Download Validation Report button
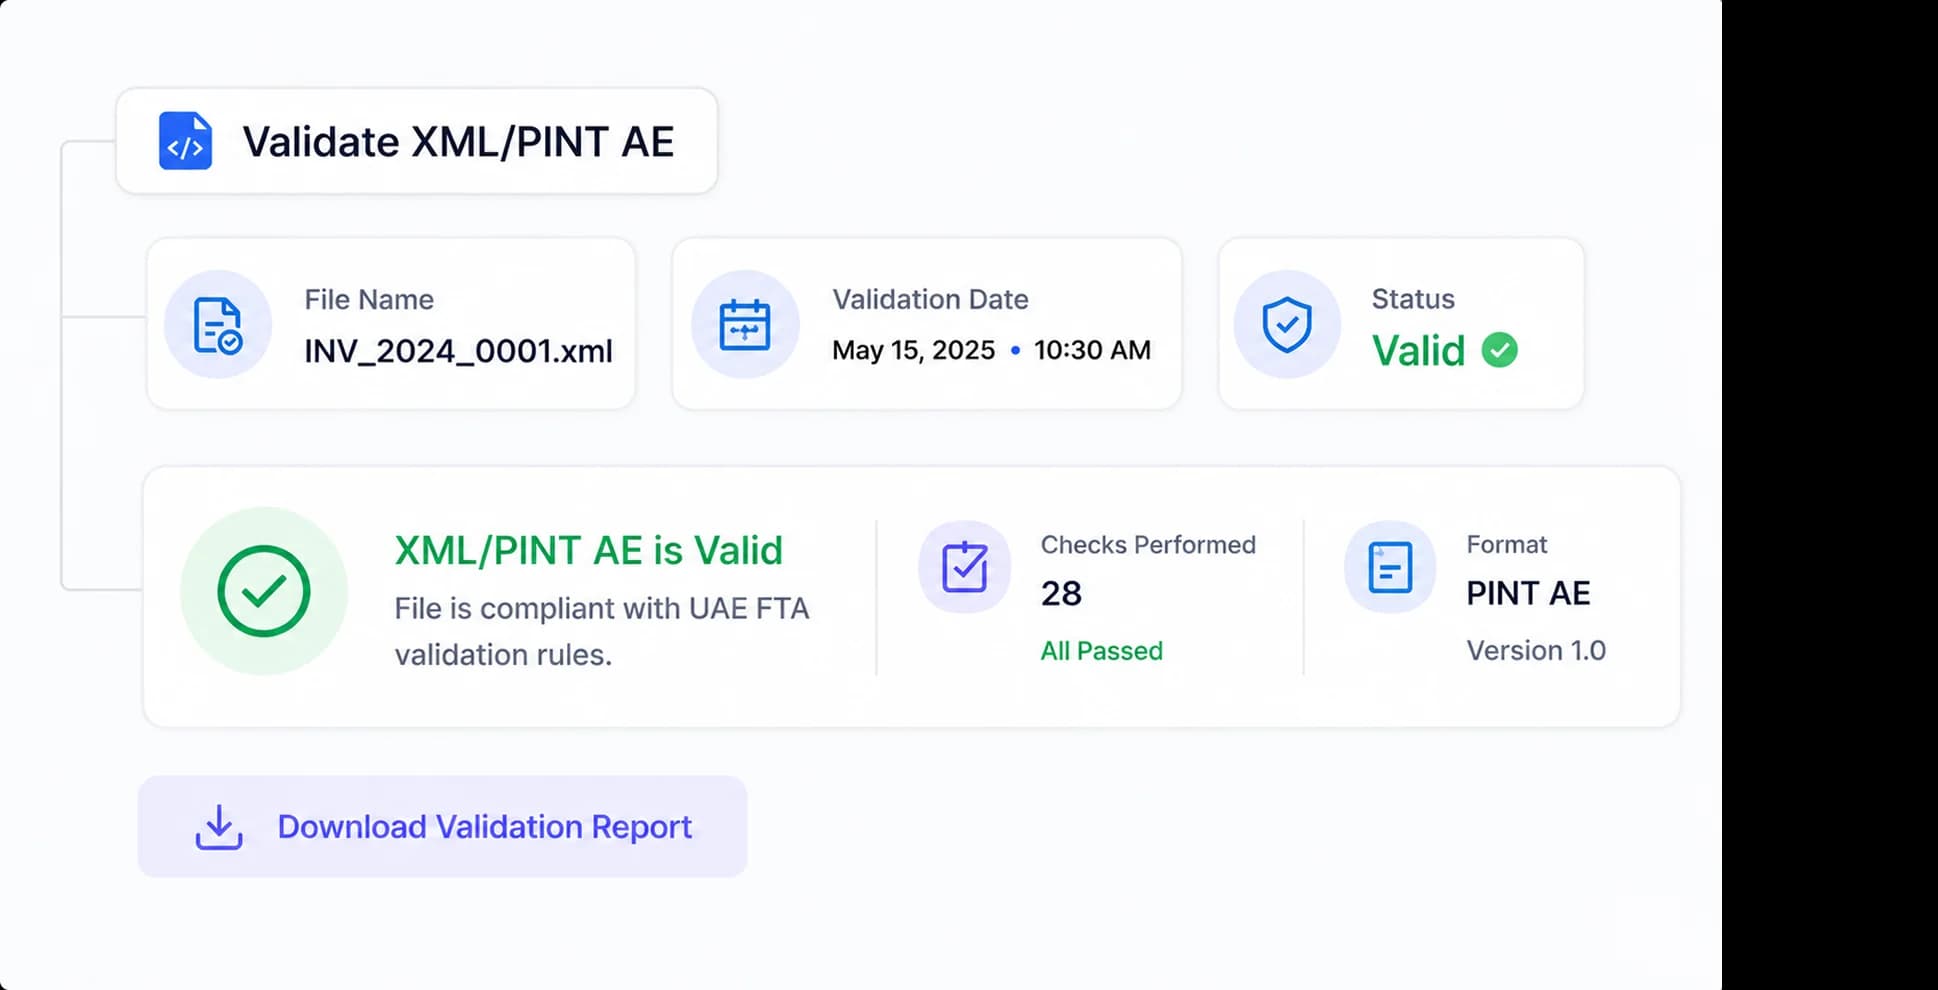 coord(442,827)
